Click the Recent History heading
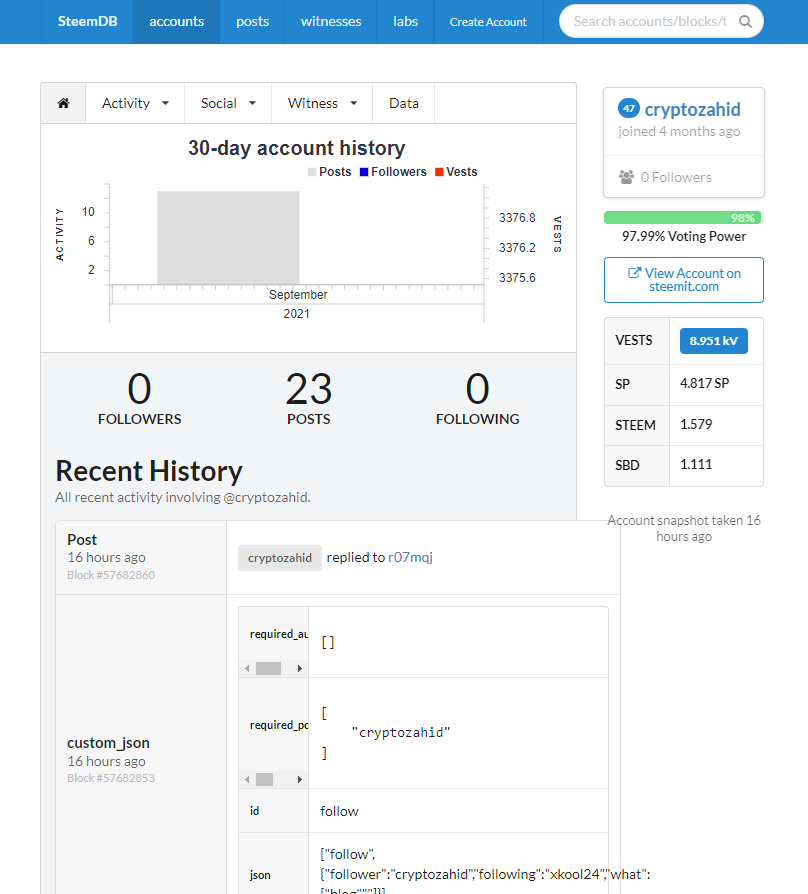Screen dimensions: 808x894 (x=149, y=471)
